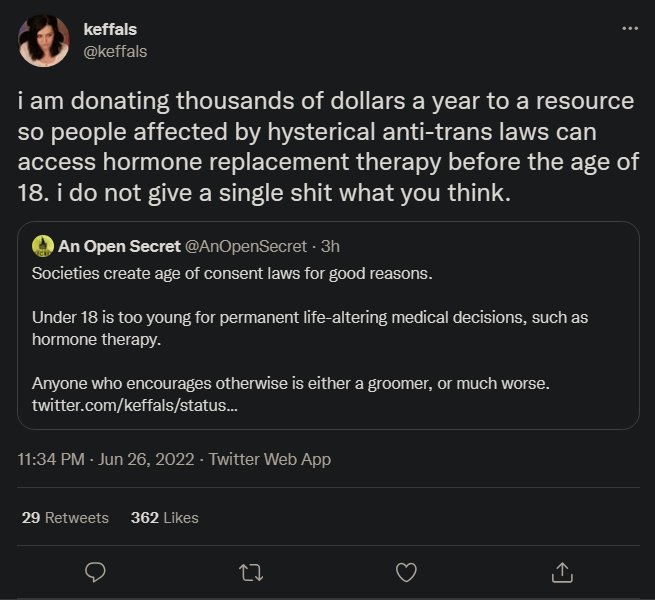
Task: Click the share upload icon
Action: click(562, 572)
